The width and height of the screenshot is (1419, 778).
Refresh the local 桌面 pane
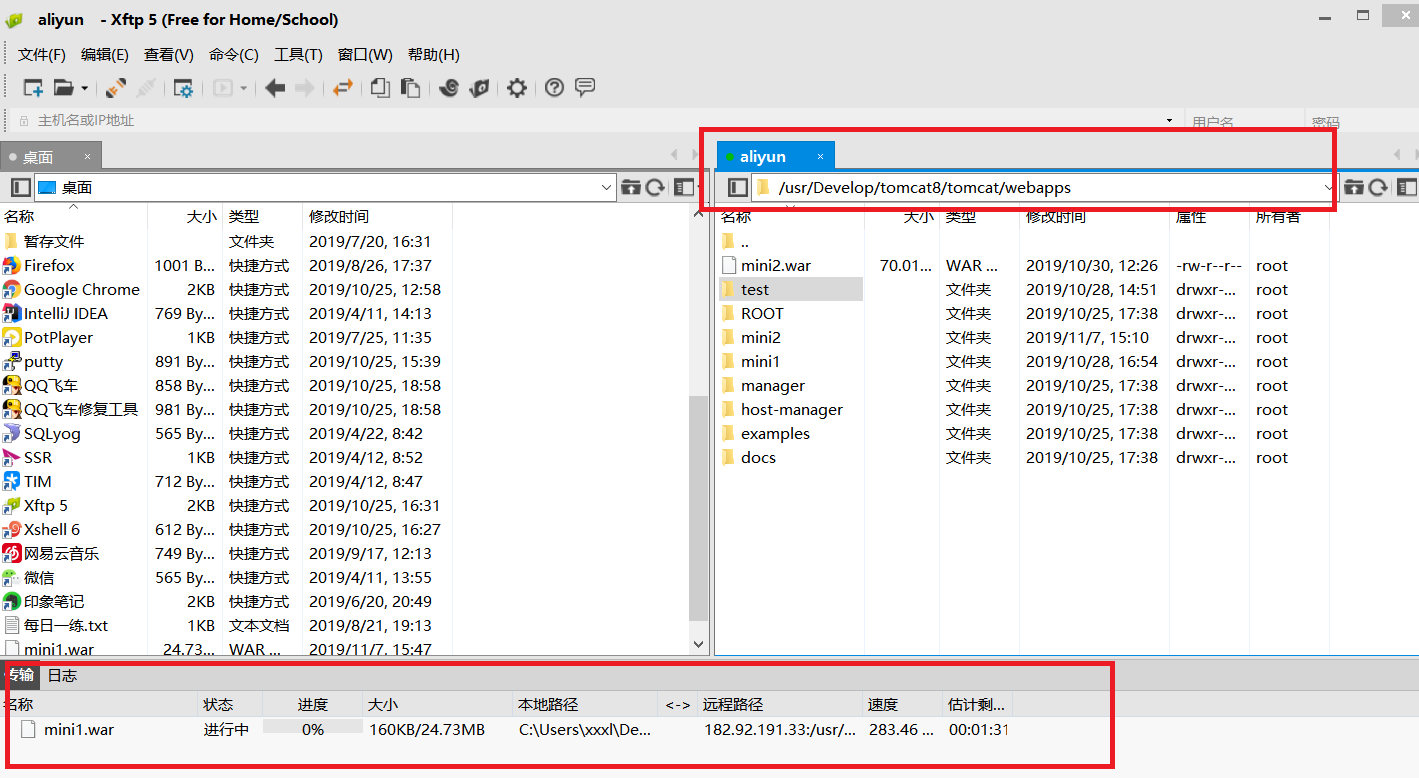[655, 187]
